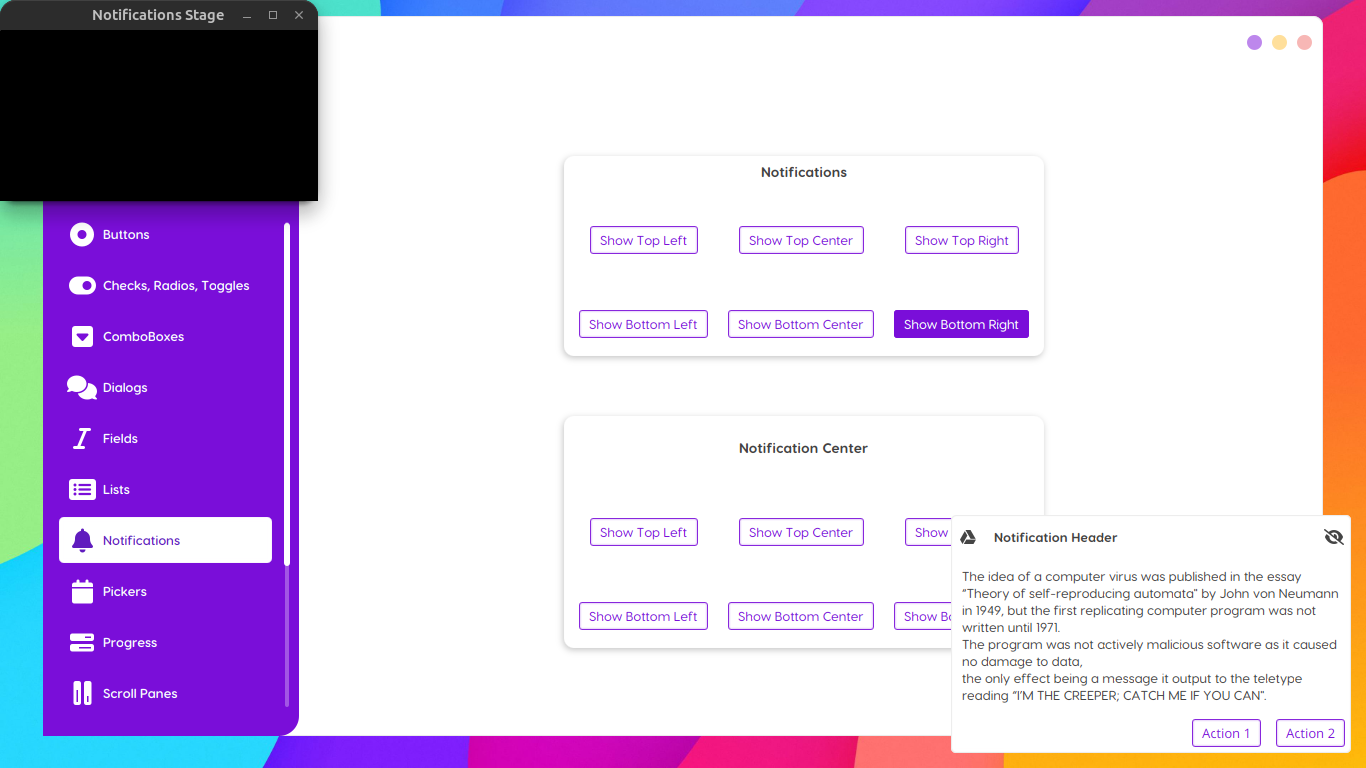Open ComboBoxes via its sidebar icon
Viewport: 1366px width, 768px height.
(x=82, y=336)
